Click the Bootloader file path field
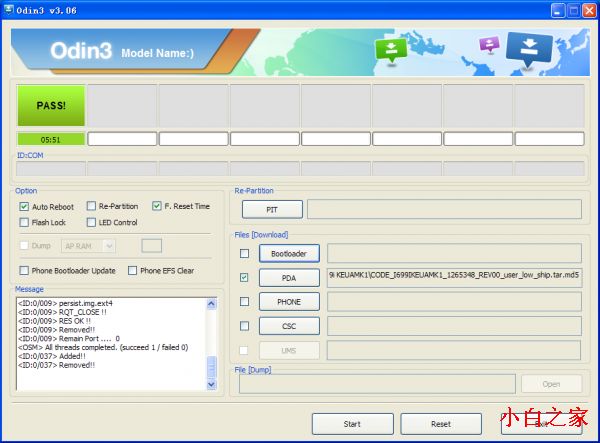This screenshot has height=443, width=600. (454, 253)
